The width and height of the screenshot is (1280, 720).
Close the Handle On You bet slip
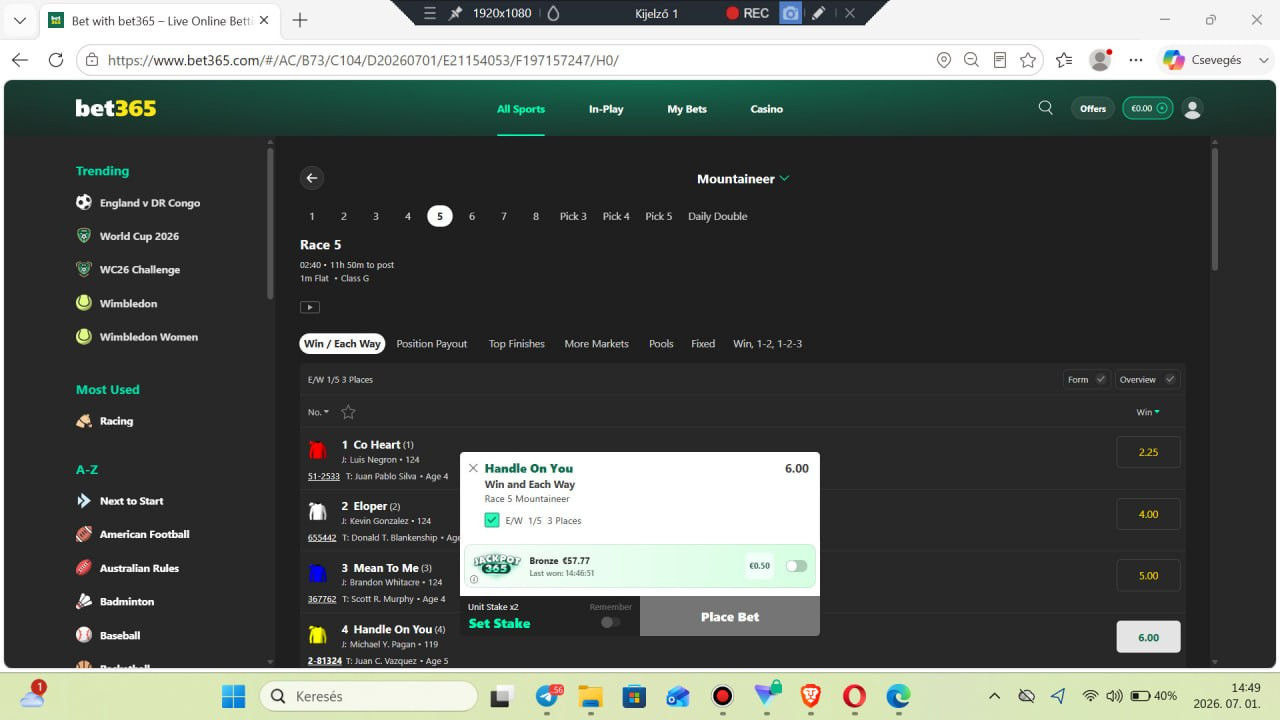point(473,468)
